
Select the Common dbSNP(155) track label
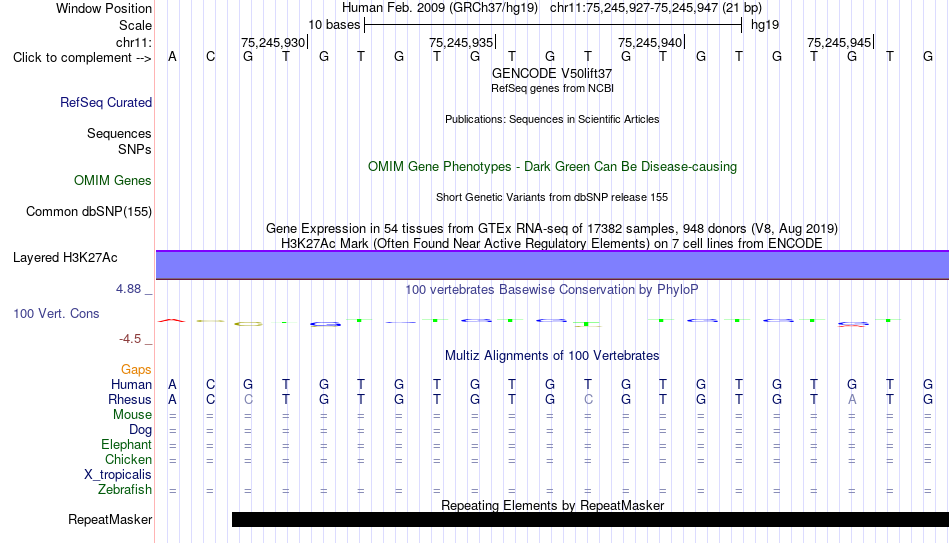pyautogui.click(x=89, y=212)
